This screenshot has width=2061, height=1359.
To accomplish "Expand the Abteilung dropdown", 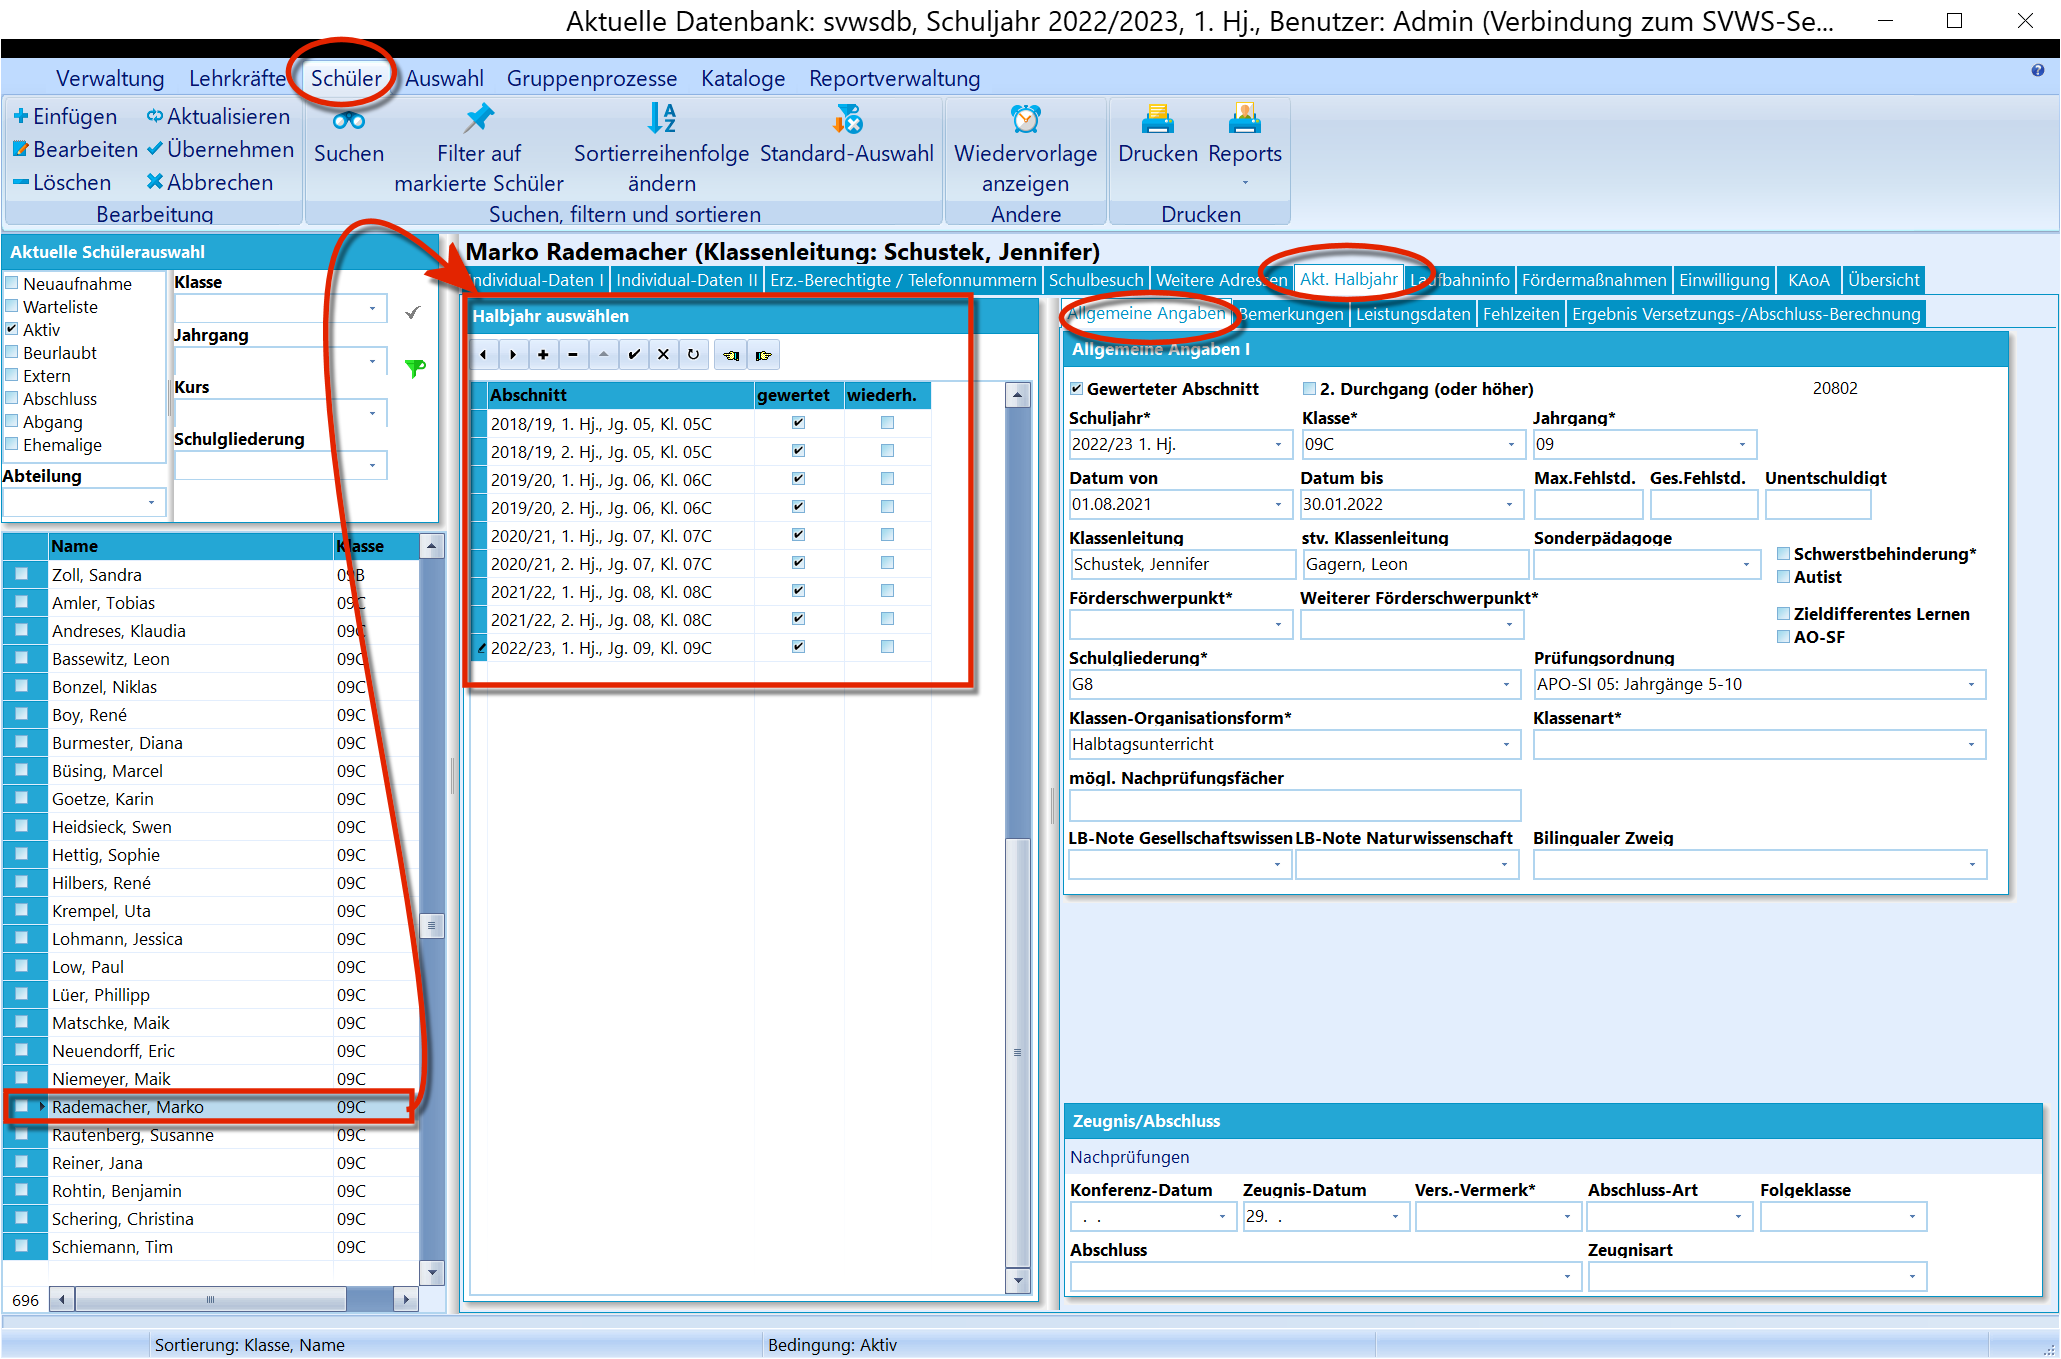I will [x=151, y=502].
